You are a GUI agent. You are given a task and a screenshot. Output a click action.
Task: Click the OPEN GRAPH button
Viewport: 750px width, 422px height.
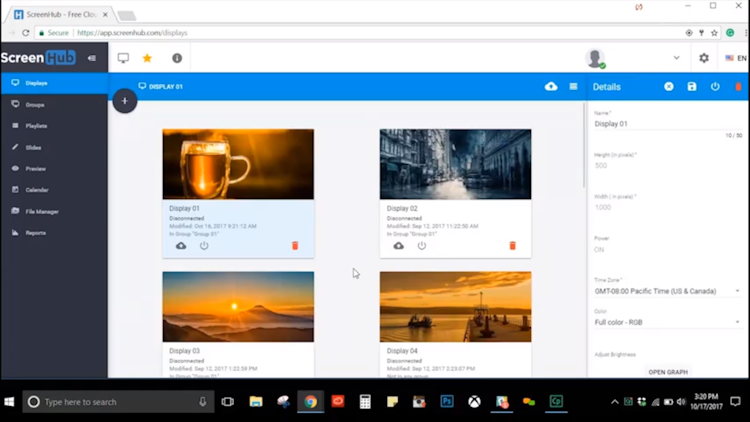[668, 372]
